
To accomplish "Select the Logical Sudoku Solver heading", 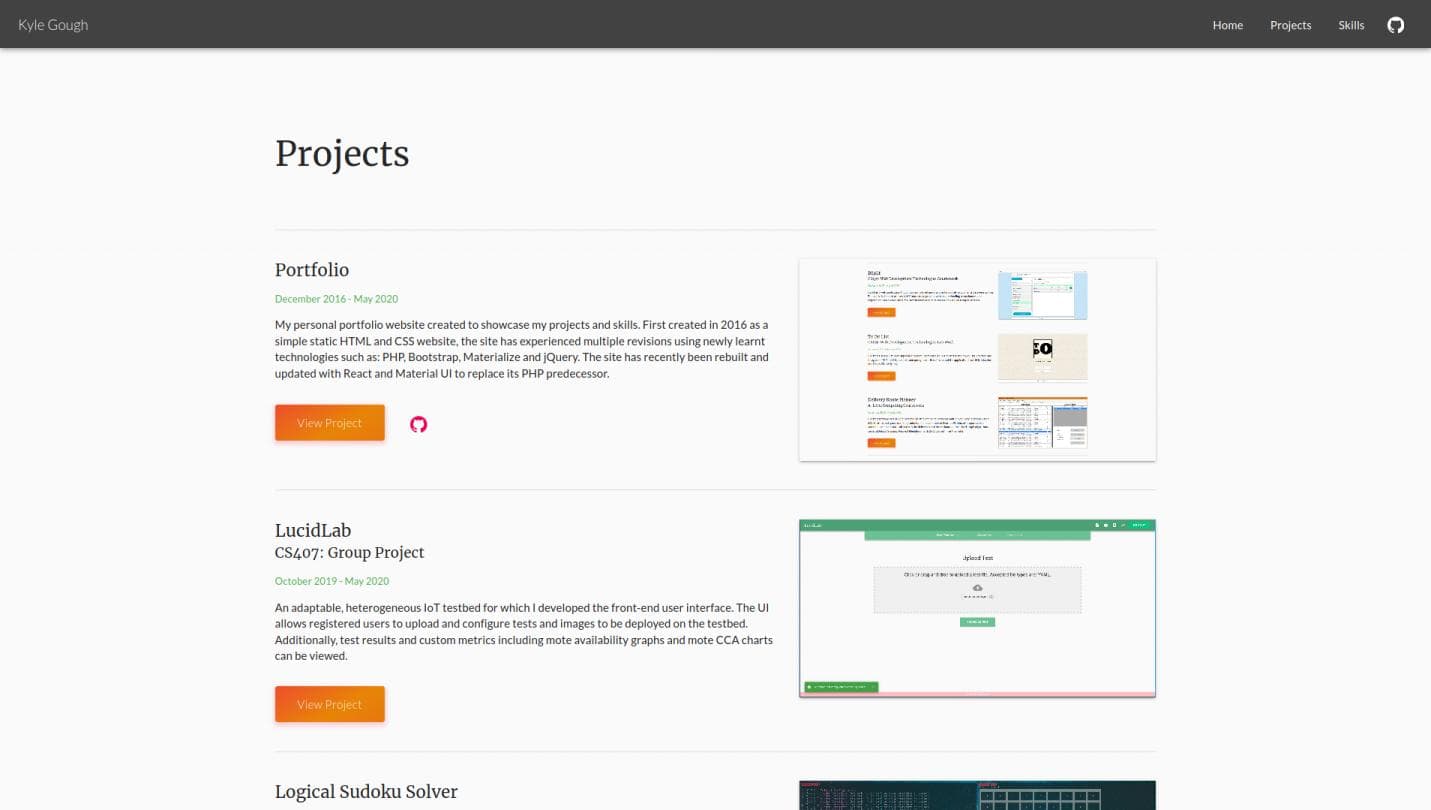I will (x=366, y=792).
